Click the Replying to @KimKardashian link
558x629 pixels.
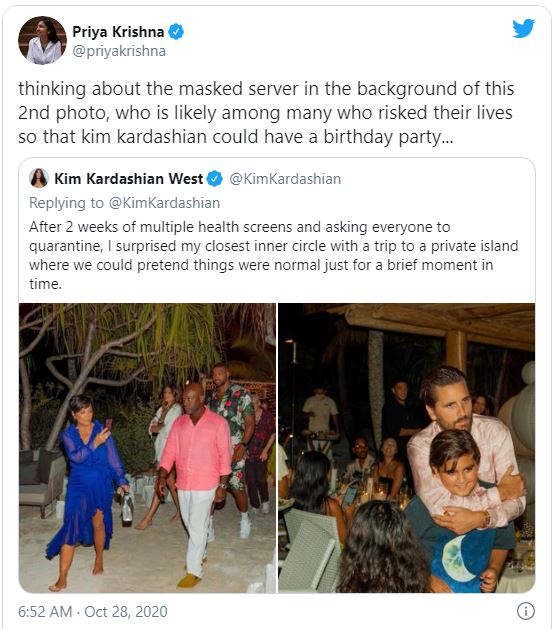[124, 203]
